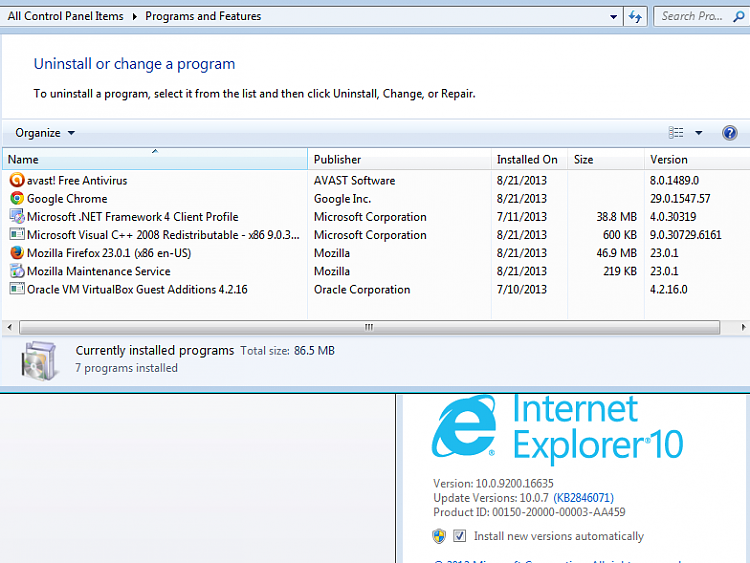
Task: Sort list by Size column header
Action: pyautogui.click(x=606, y=159)
